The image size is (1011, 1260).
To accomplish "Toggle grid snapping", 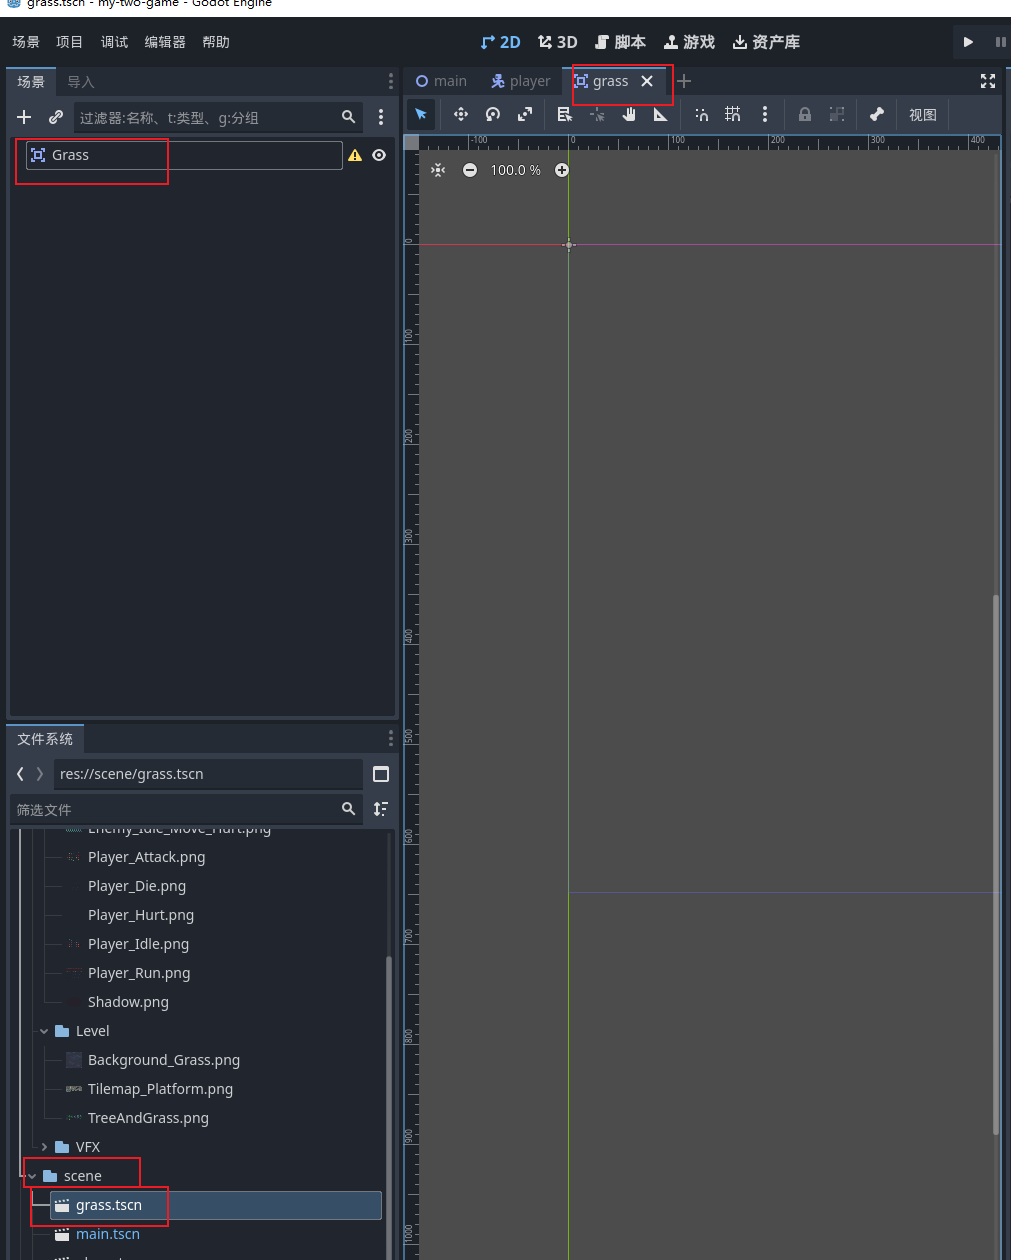I will coord(733,114).
